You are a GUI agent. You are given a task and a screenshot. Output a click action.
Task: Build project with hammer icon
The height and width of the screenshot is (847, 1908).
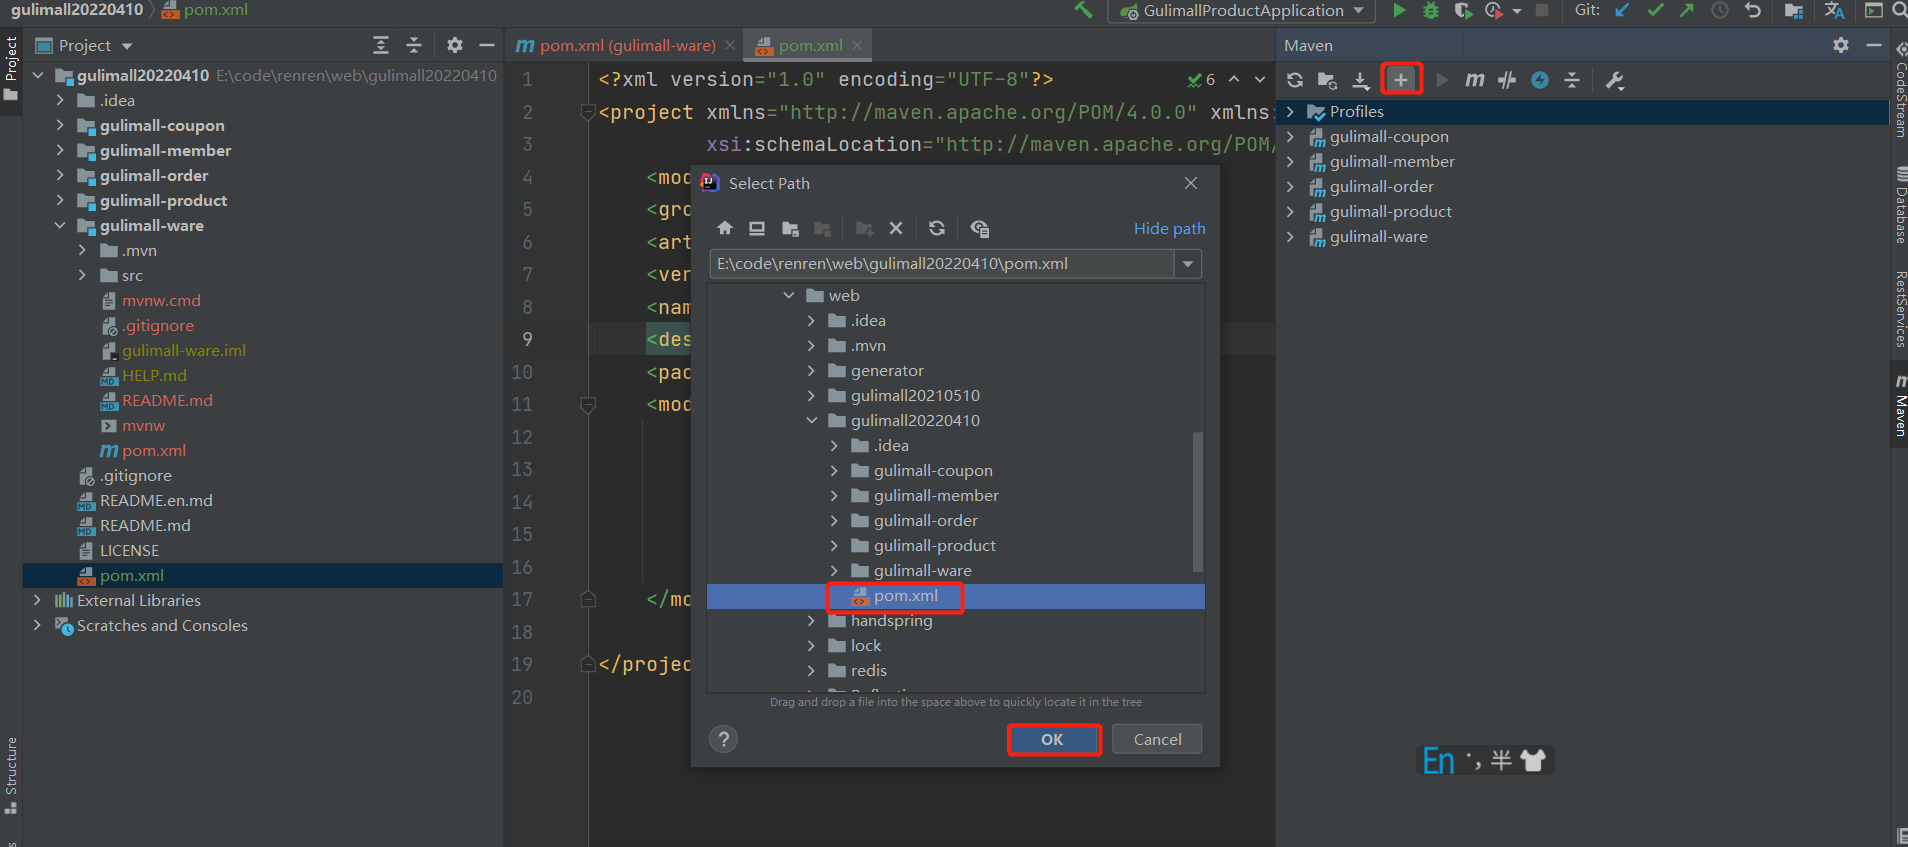click(1083, 10)
